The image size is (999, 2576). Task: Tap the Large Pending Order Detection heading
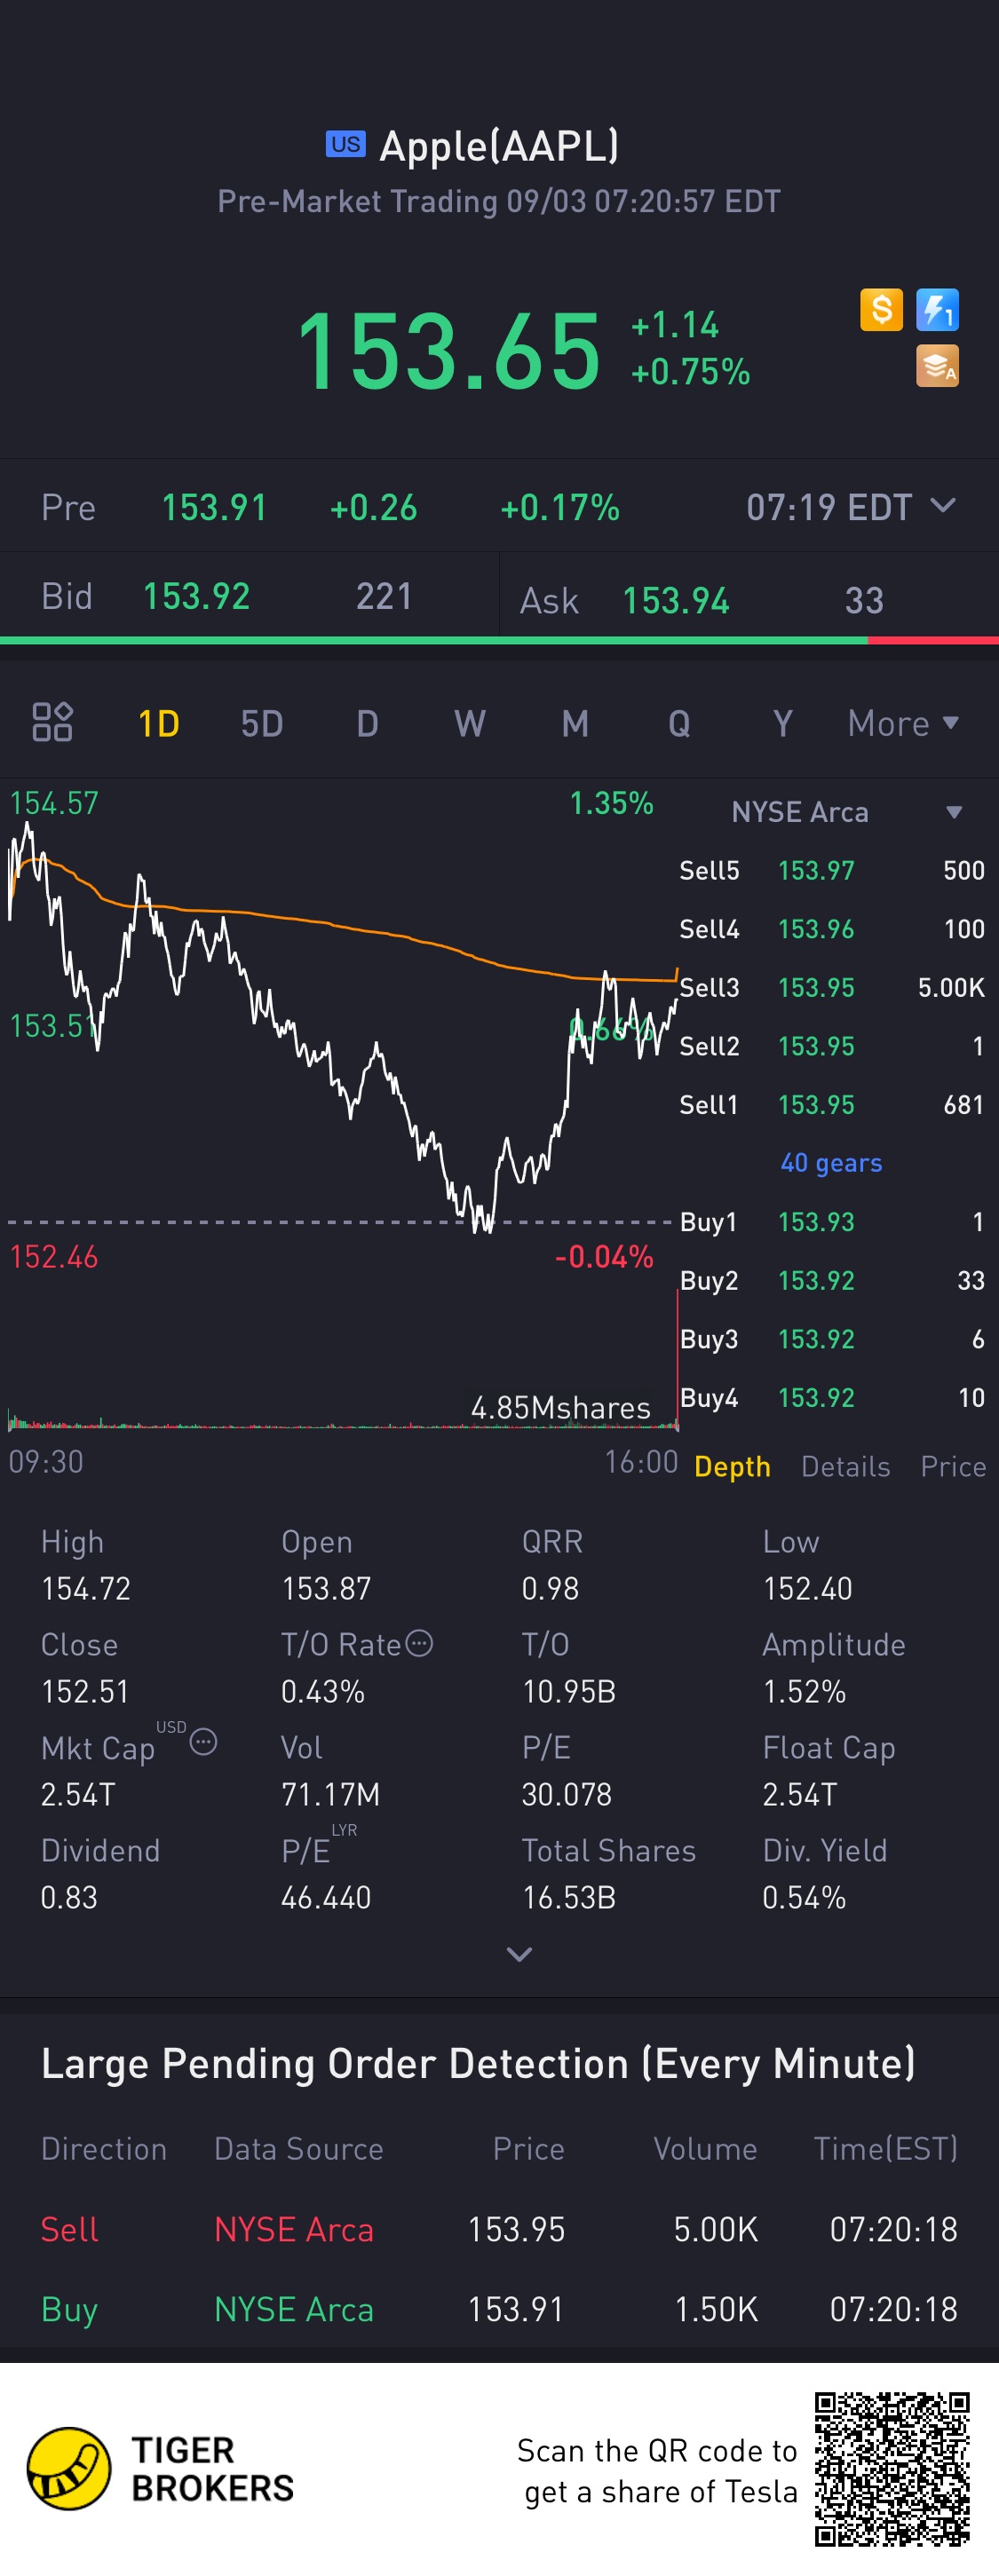(x=478, y=2064)
